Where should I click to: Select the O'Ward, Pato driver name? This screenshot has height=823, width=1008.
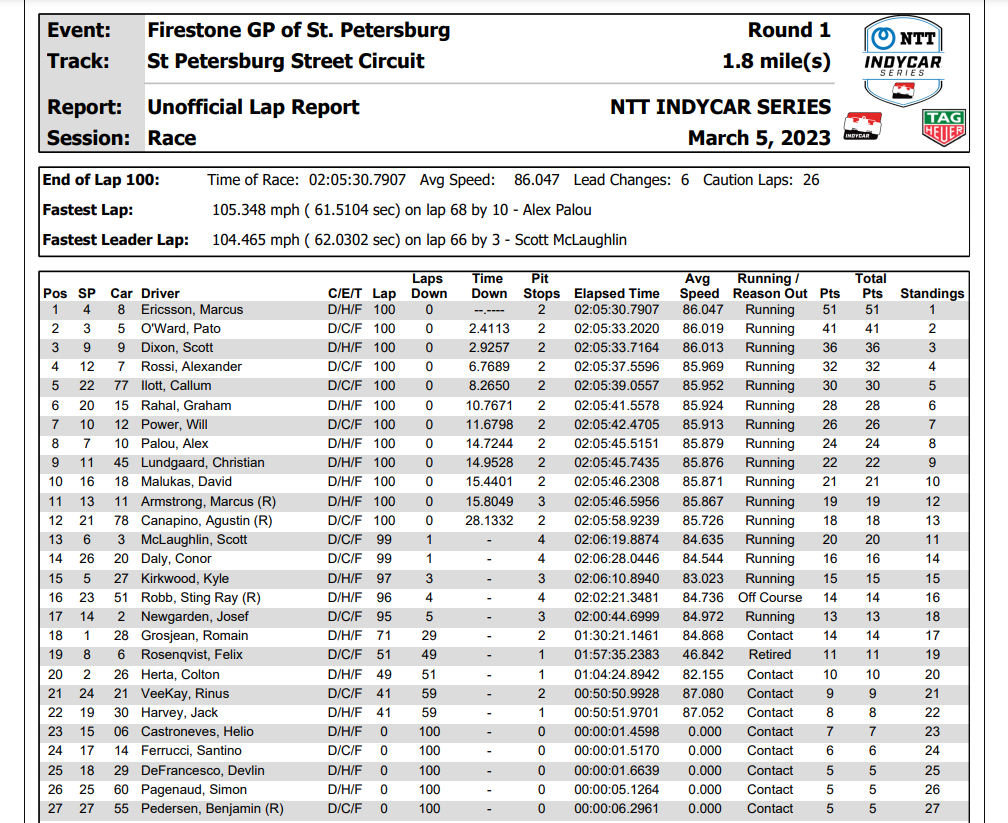pos(181,329)
